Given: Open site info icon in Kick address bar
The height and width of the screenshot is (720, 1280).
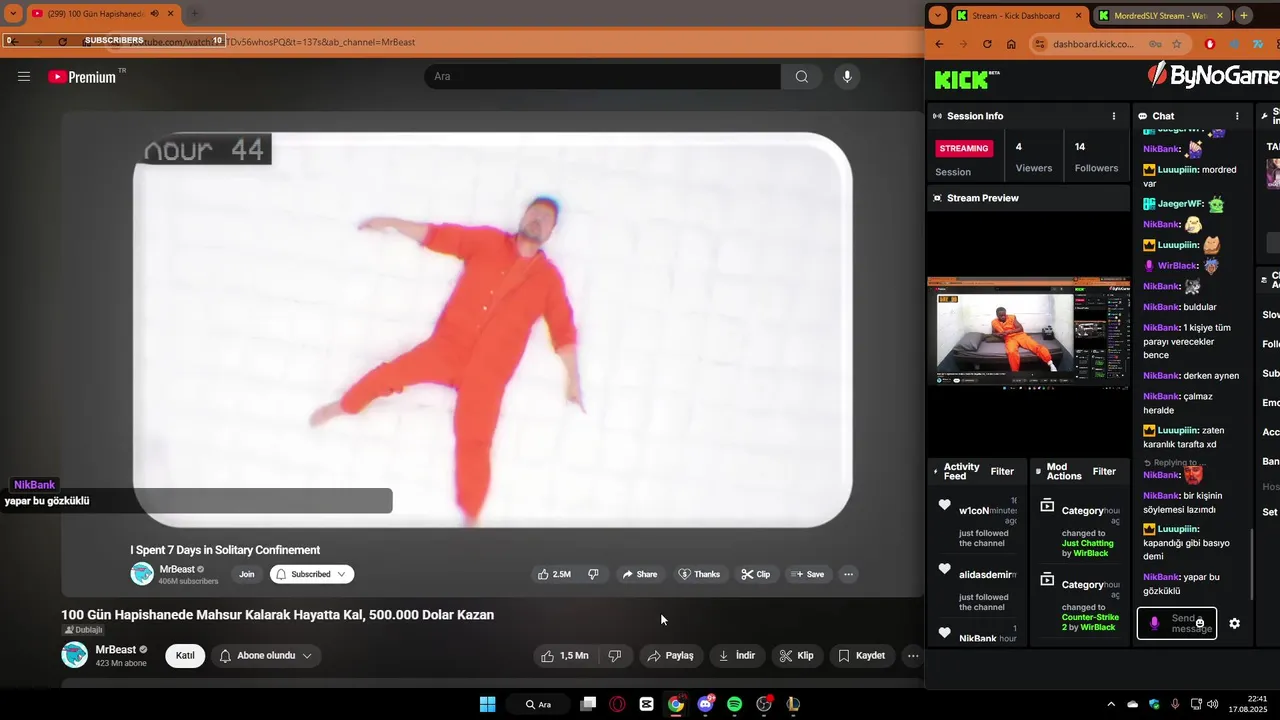Looking at the screenshot, I should [x=1040, y=44].
